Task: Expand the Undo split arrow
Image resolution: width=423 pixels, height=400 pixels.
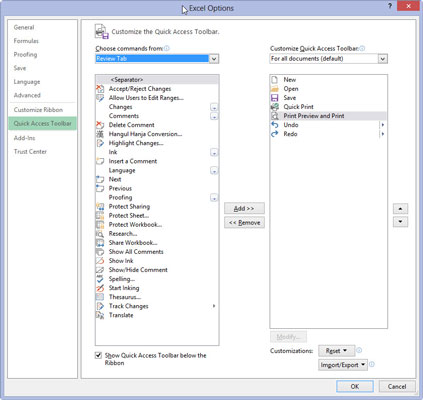Action: (x=383, y=125)
